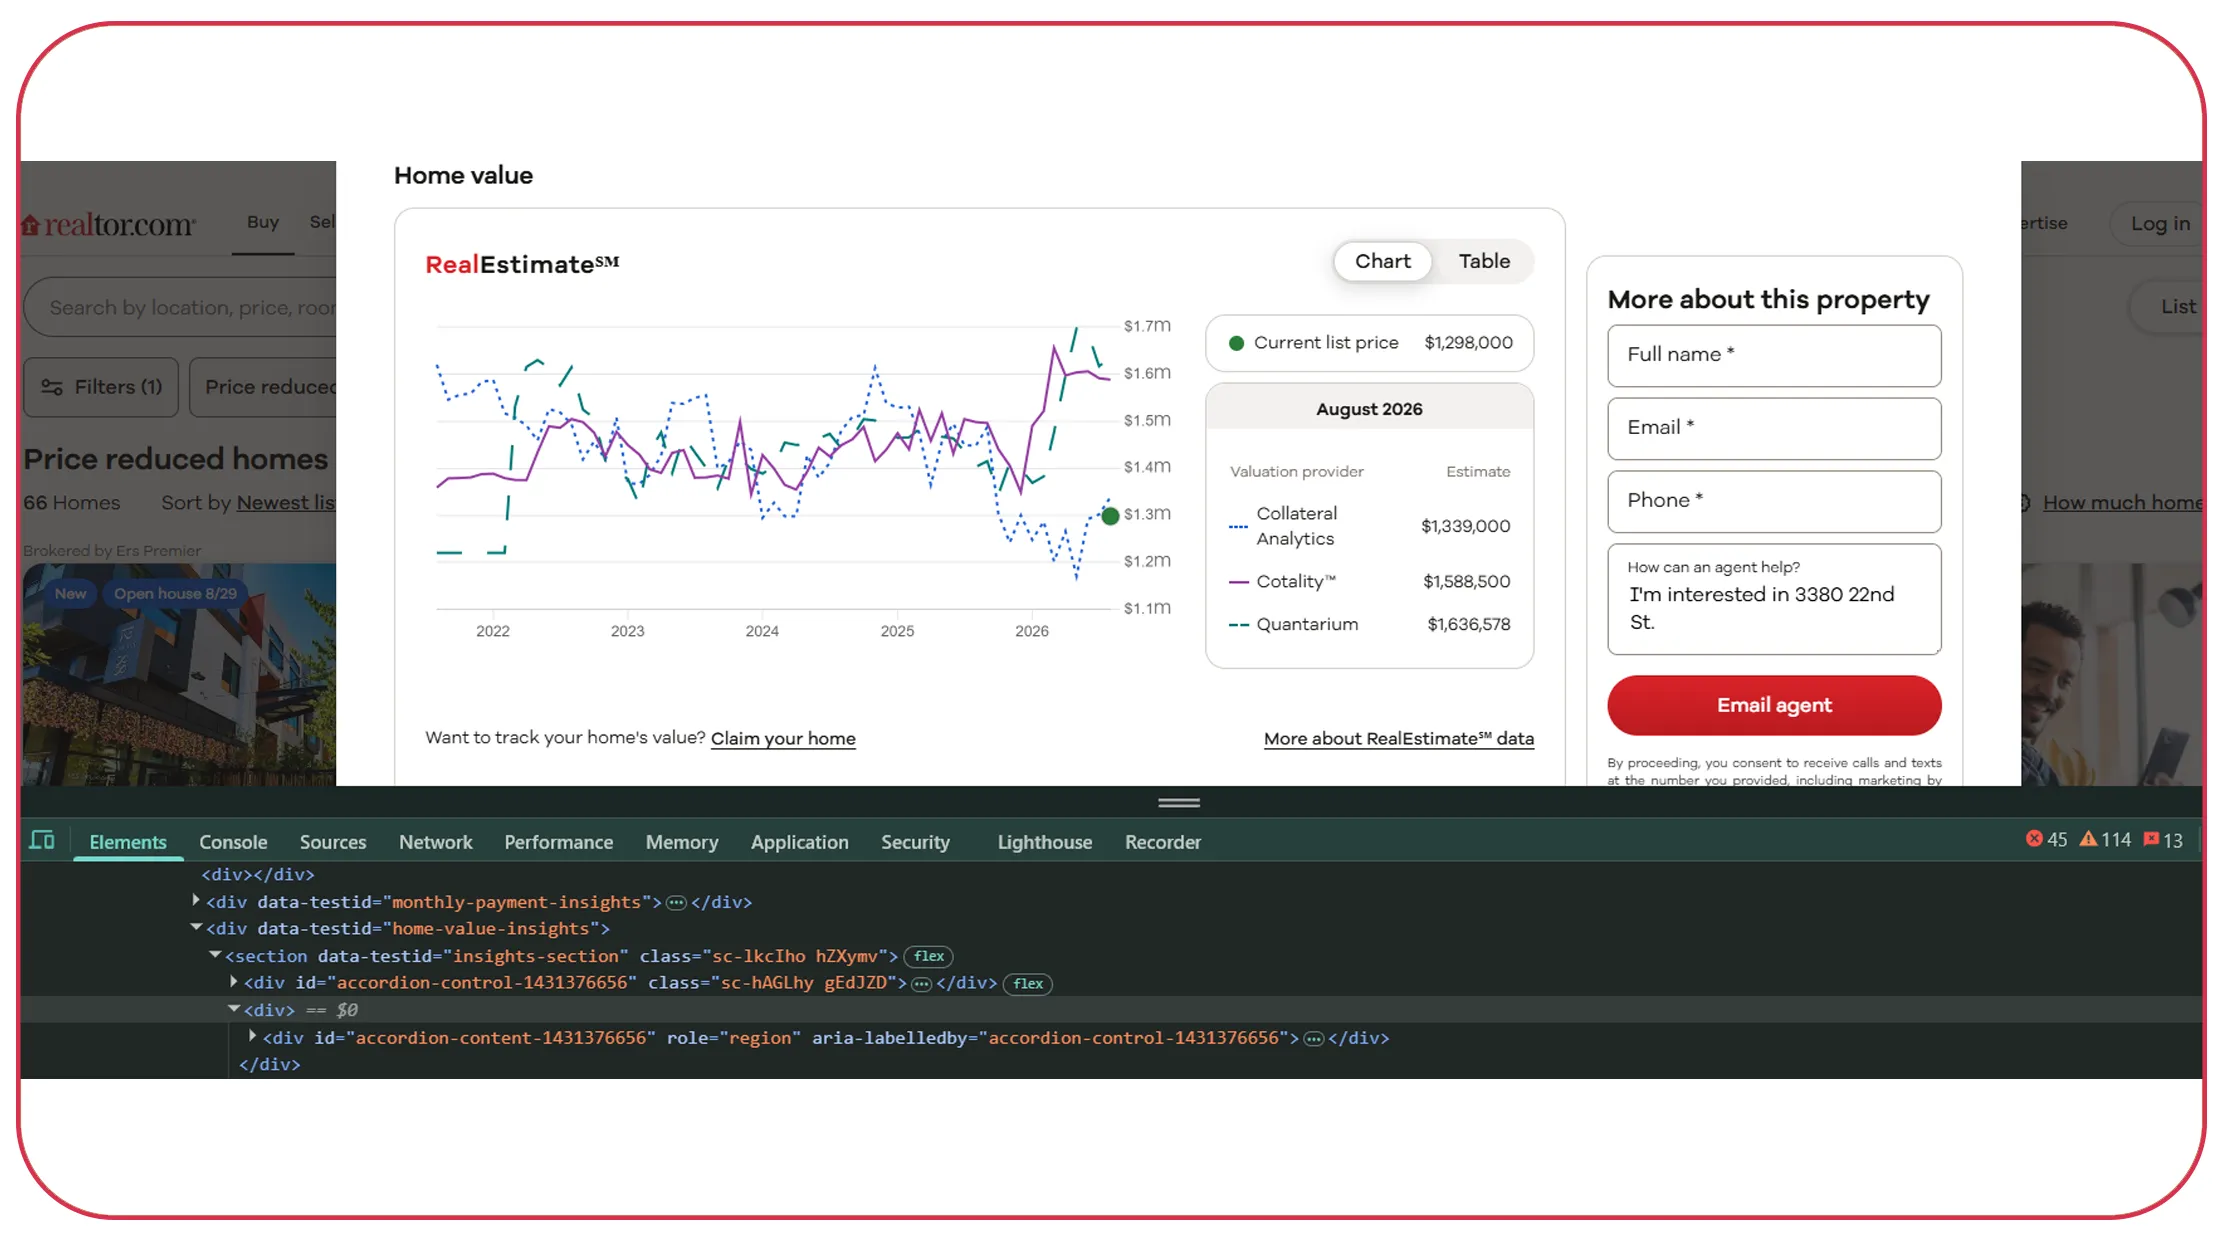This screenshot has height=1240, width=2223.
Task: Click the issues flag count icon
Action: (2151, 839)
